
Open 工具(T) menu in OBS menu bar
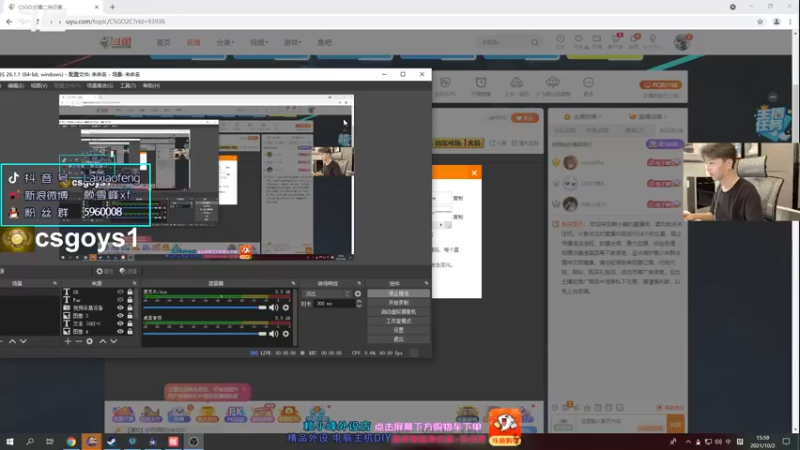tap(128, 86)
